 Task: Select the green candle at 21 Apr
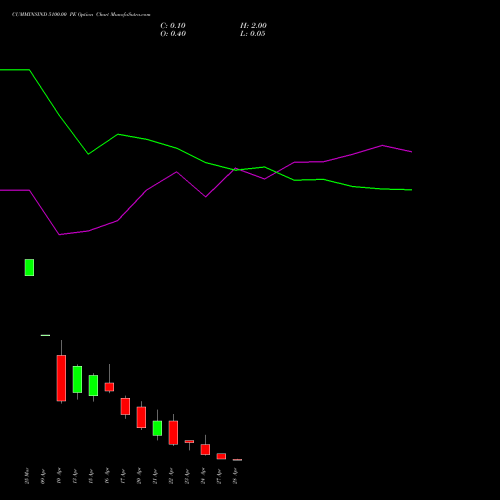(157, 428)
